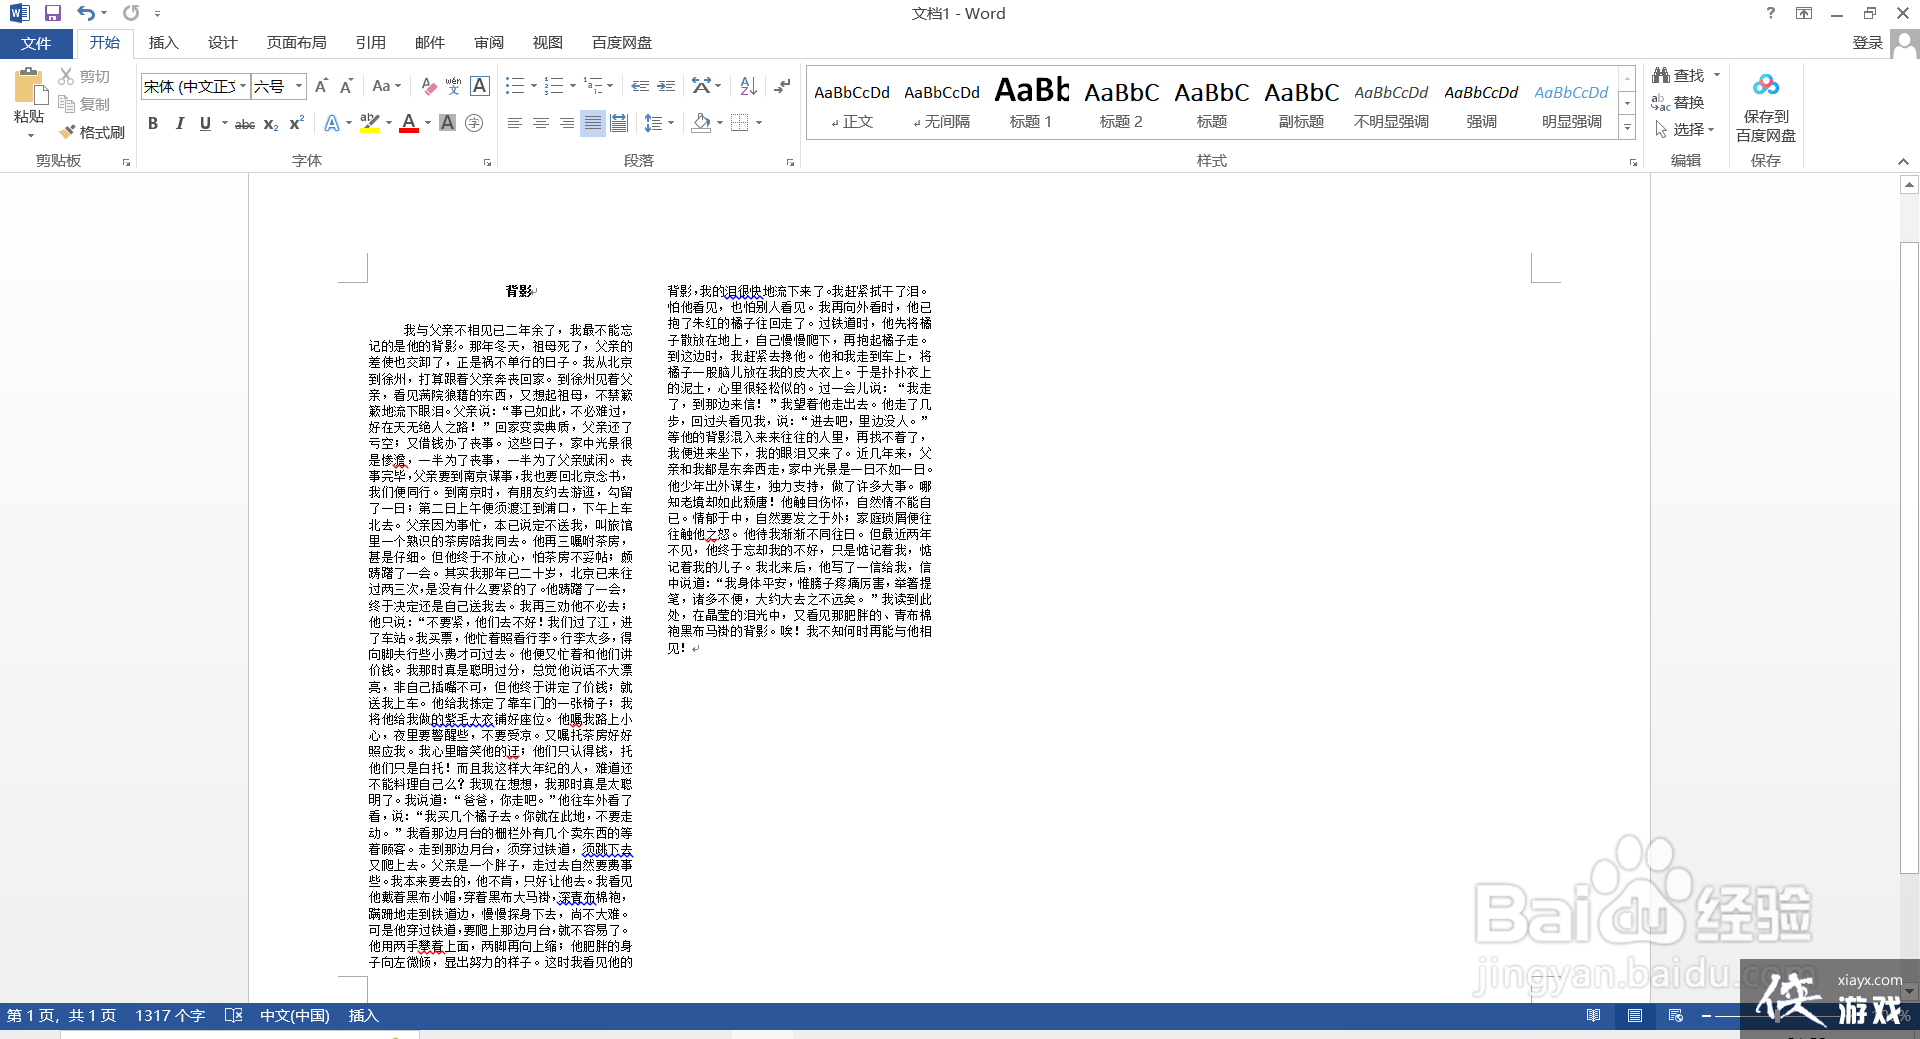Collapse the ribbon with arrow

(1903, 161)
